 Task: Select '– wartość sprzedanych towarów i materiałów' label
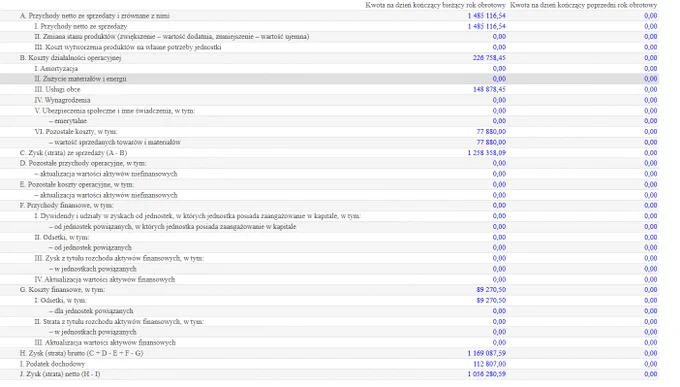[114, 142]
